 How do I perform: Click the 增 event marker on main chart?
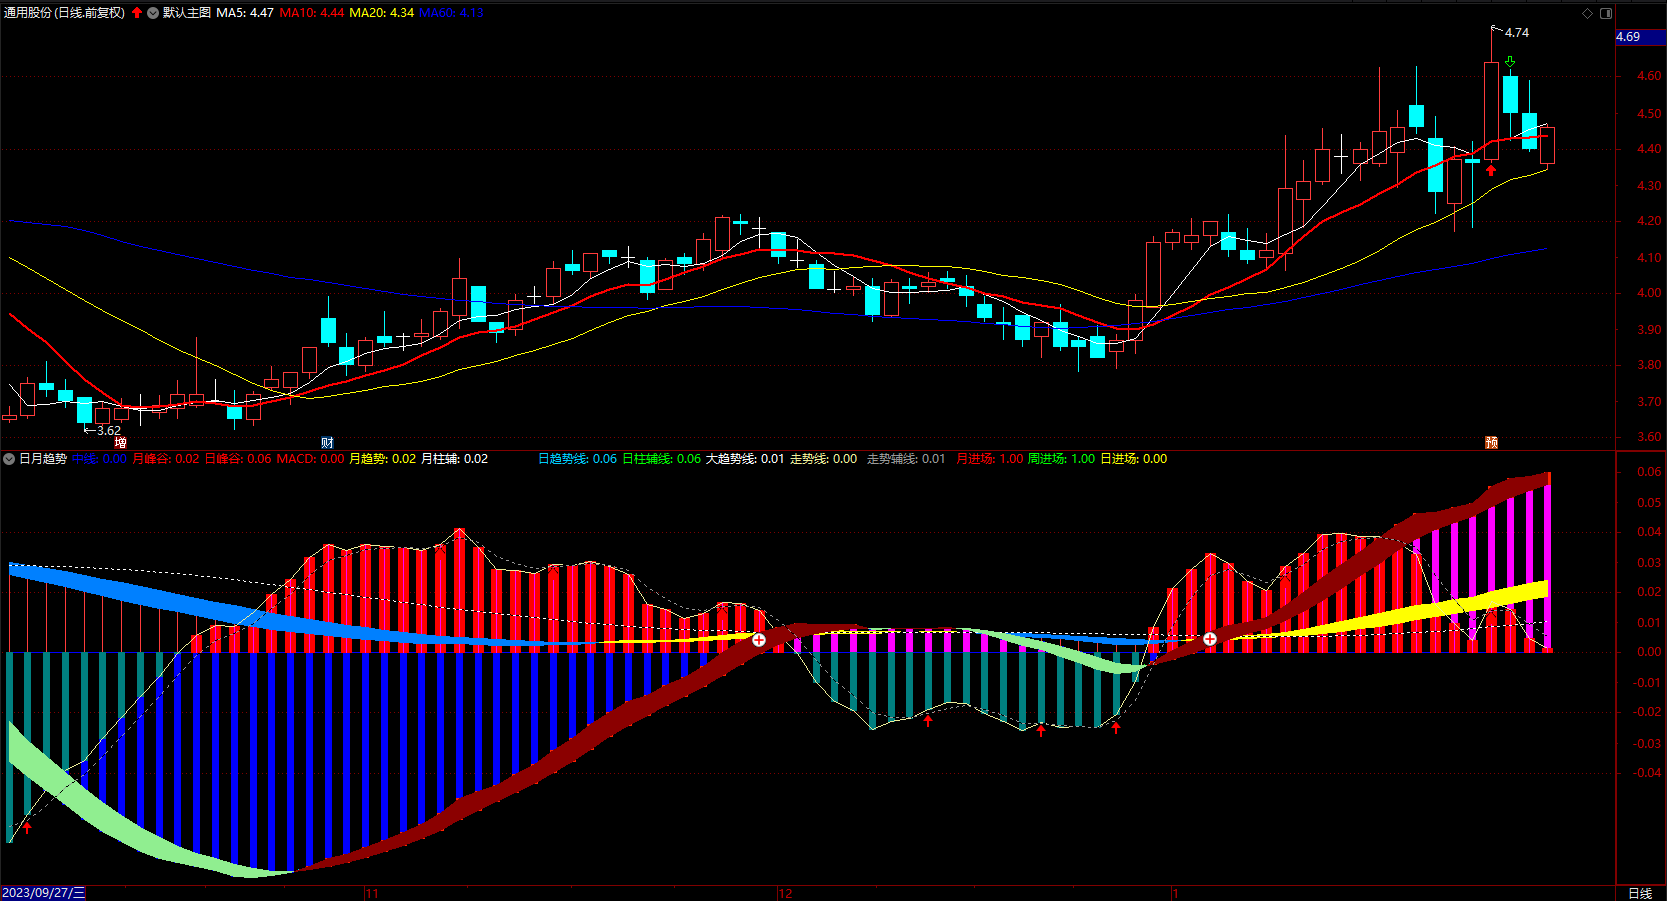[121, 442]
